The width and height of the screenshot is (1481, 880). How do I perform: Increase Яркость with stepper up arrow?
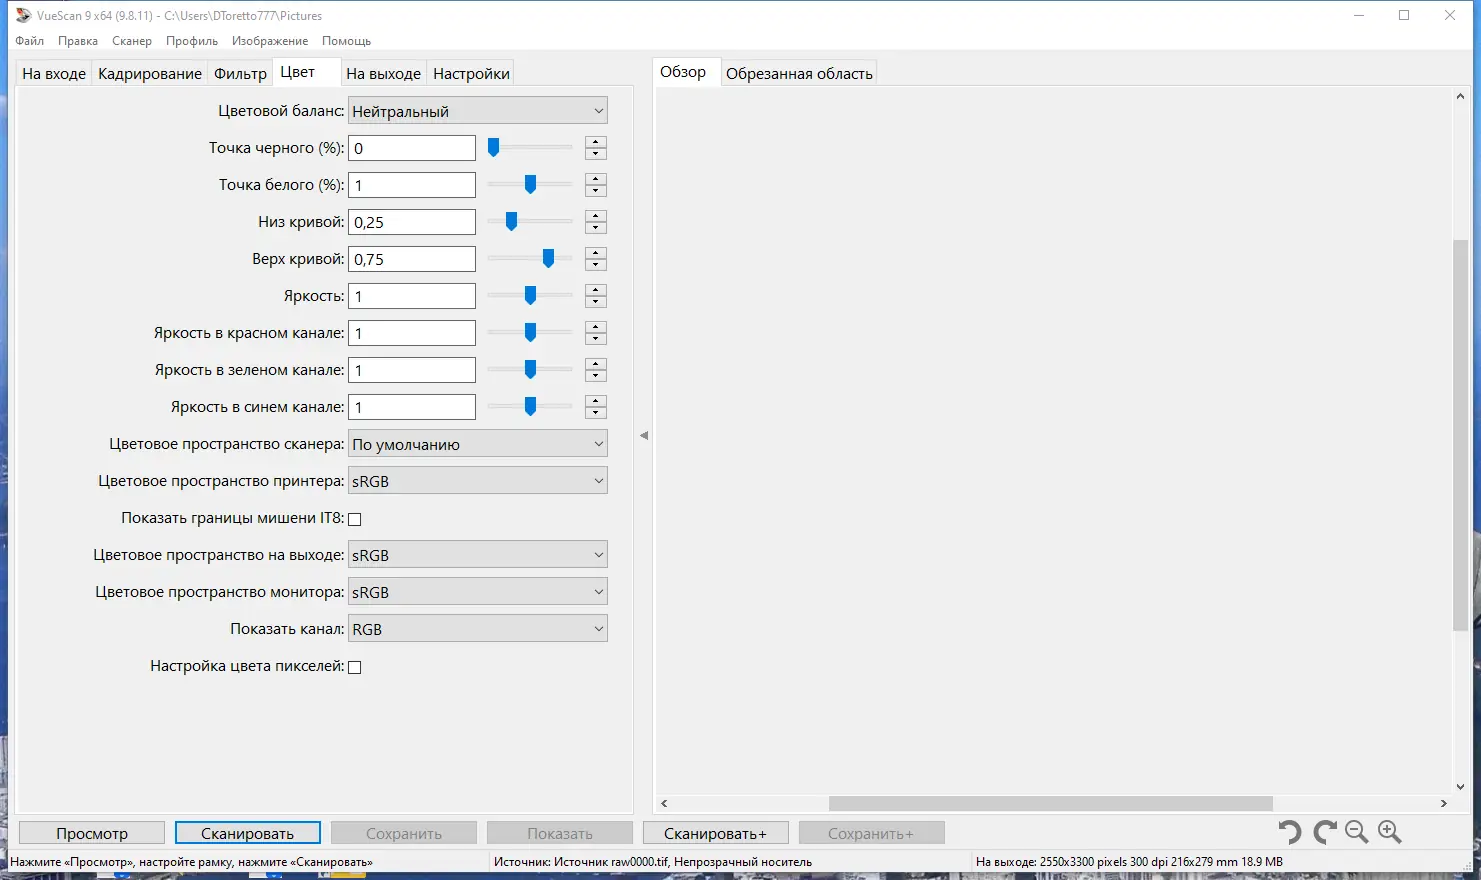point(596,290)
